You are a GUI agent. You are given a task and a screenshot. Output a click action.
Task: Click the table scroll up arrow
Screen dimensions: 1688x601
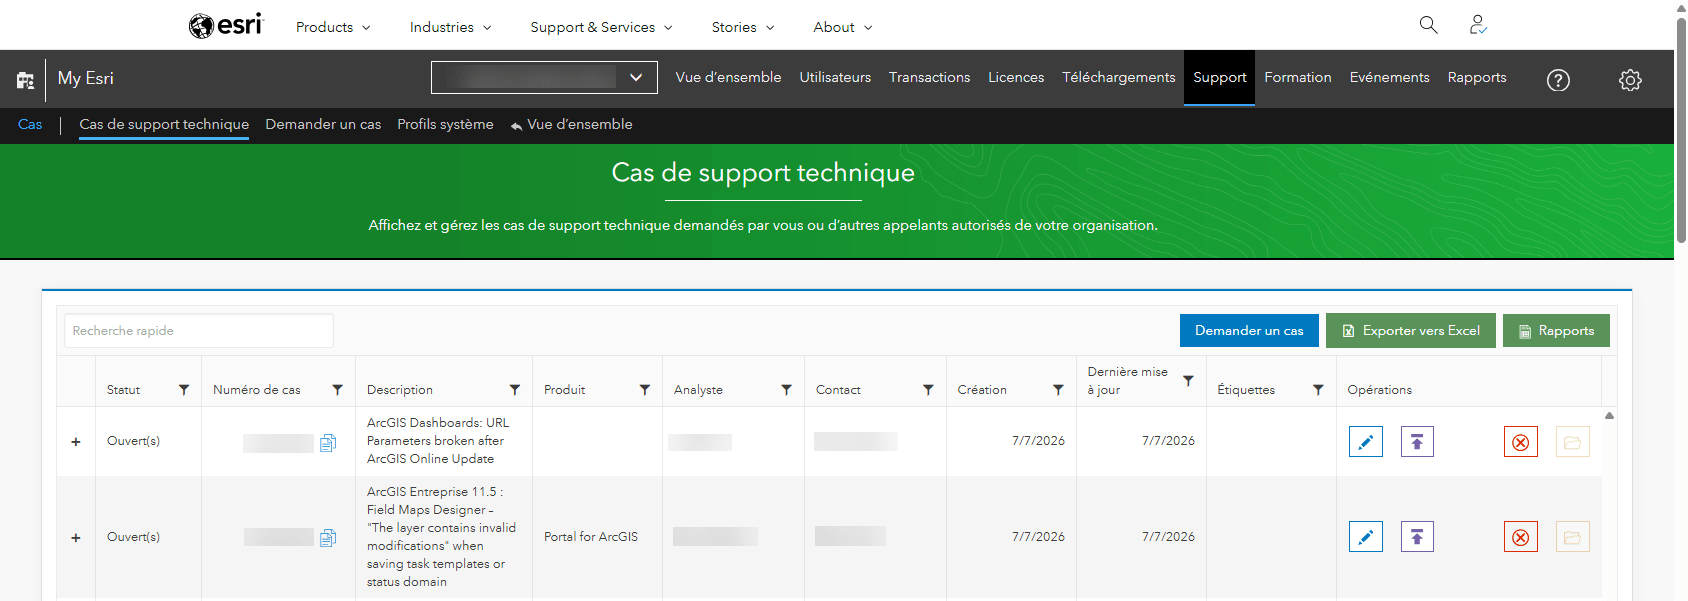point(1609,415)
